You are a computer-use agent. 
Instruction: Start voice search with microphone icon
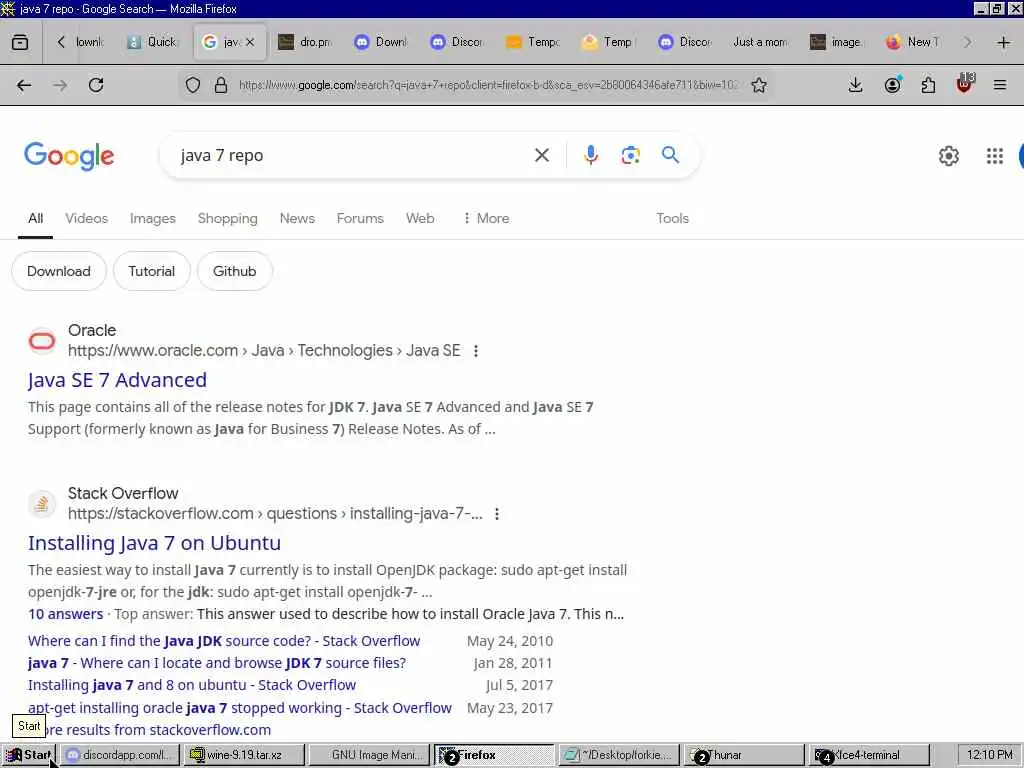tap(590, 155)
